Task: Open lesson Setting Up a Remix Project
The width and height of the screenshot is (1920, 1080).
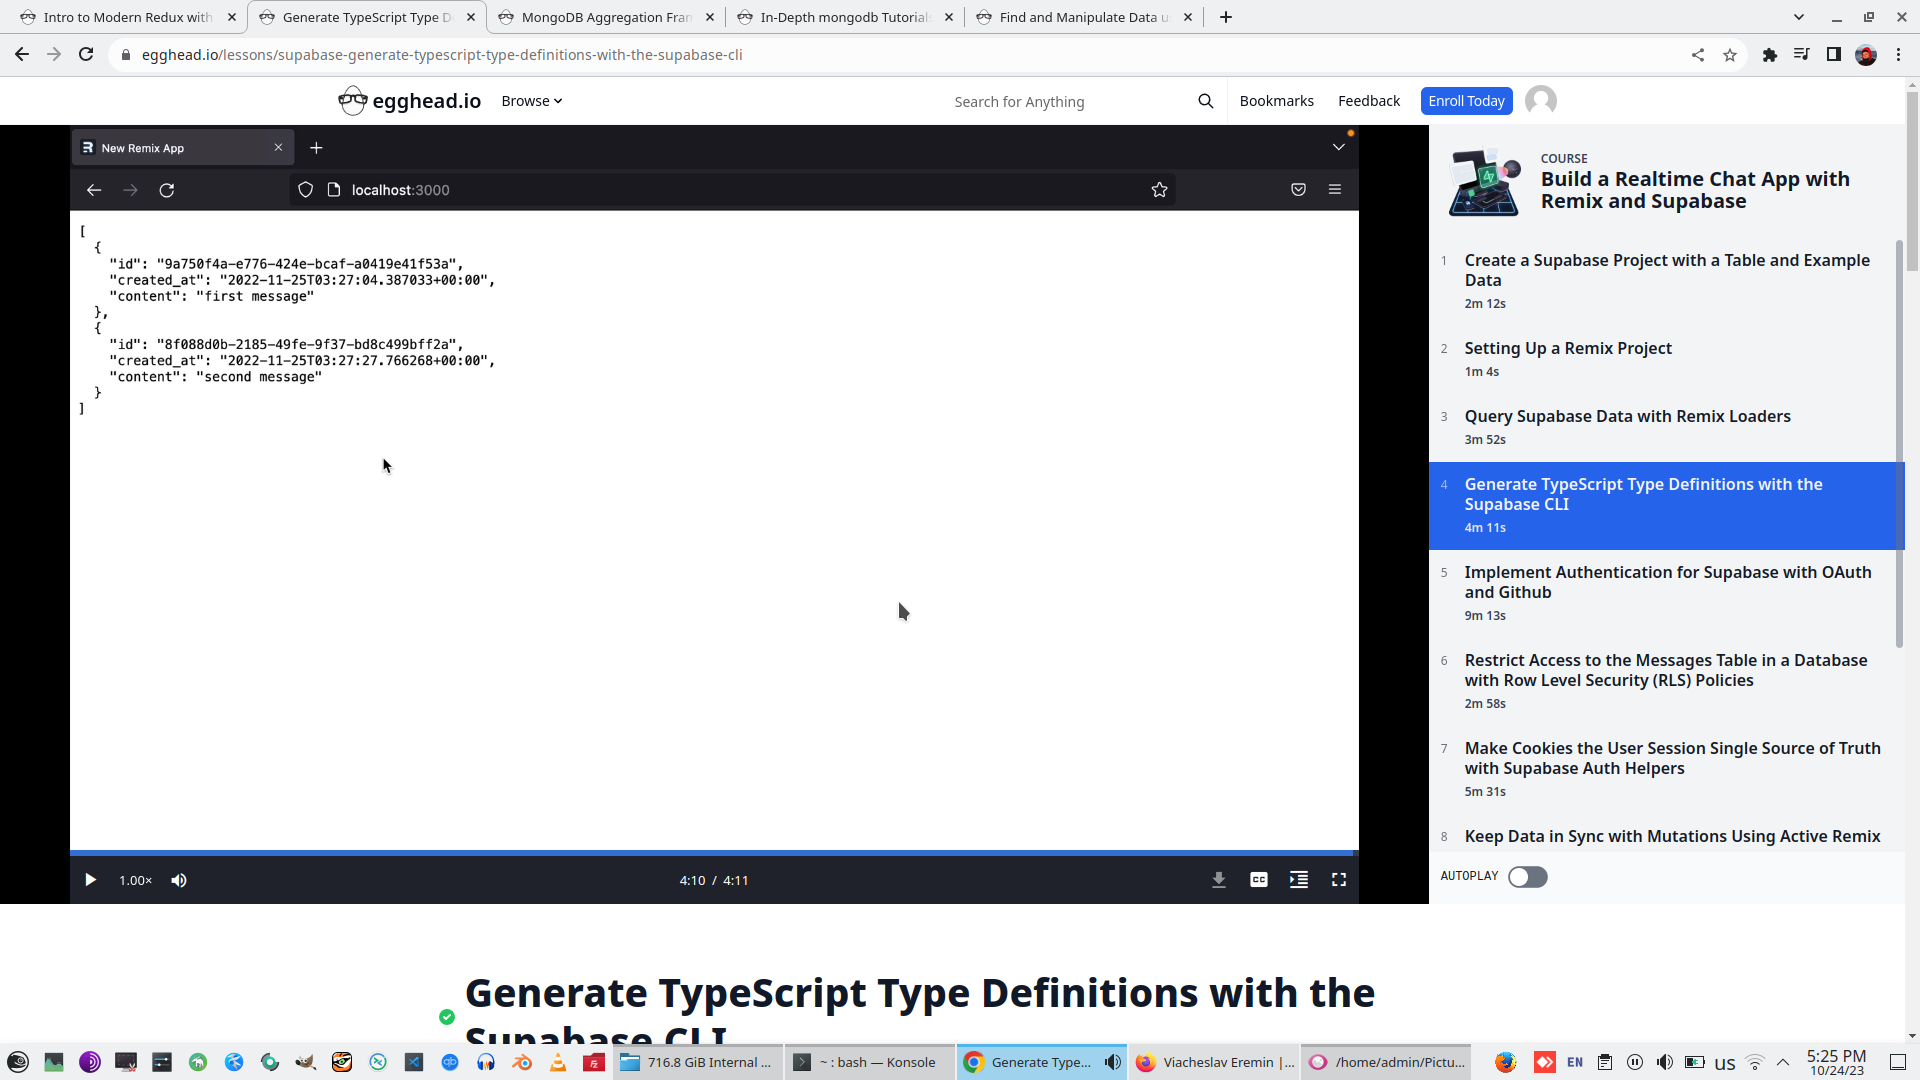Action: point(1567,348)
